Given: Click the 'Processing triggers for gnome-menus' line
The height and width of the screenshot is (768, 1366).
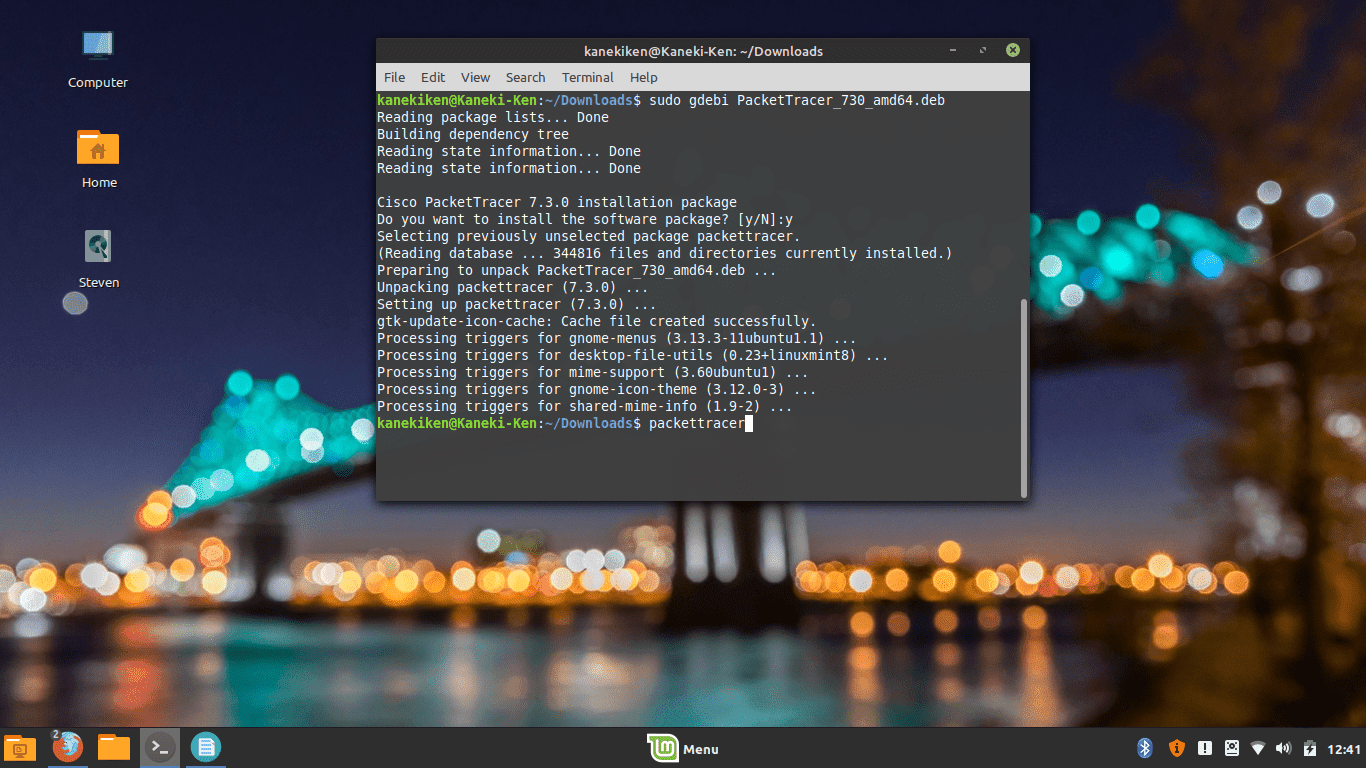Looking at the screenshot, I should [x=617, y=338].
